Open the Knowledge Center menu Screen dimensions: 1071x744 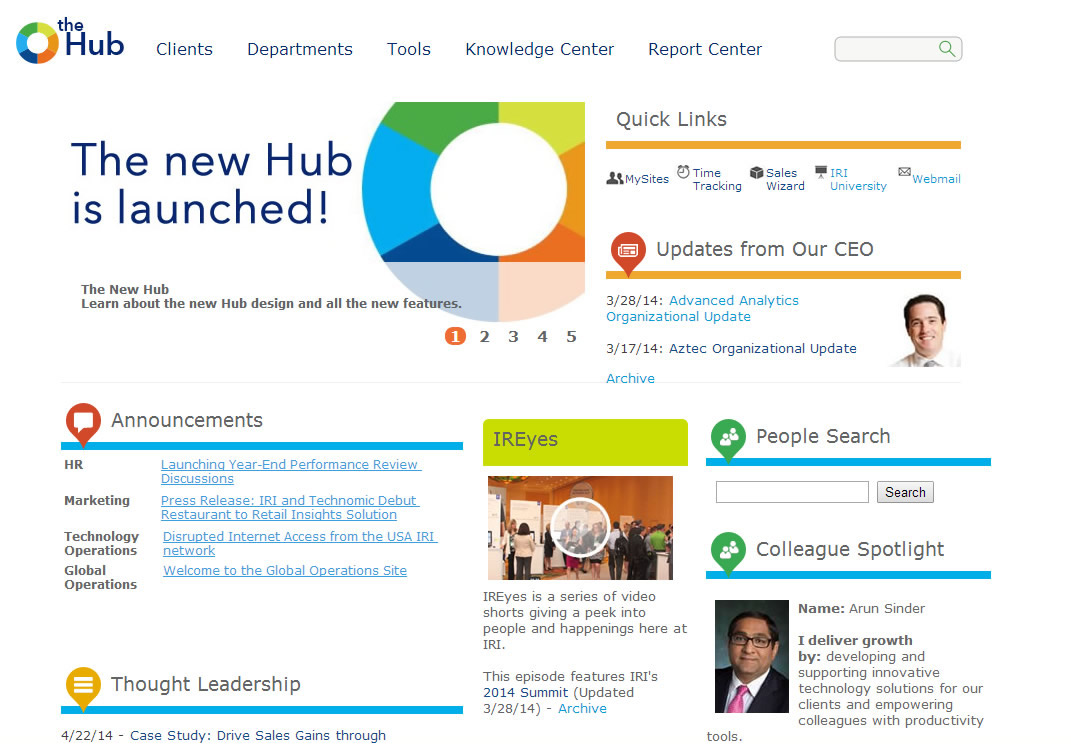(539, 49)
